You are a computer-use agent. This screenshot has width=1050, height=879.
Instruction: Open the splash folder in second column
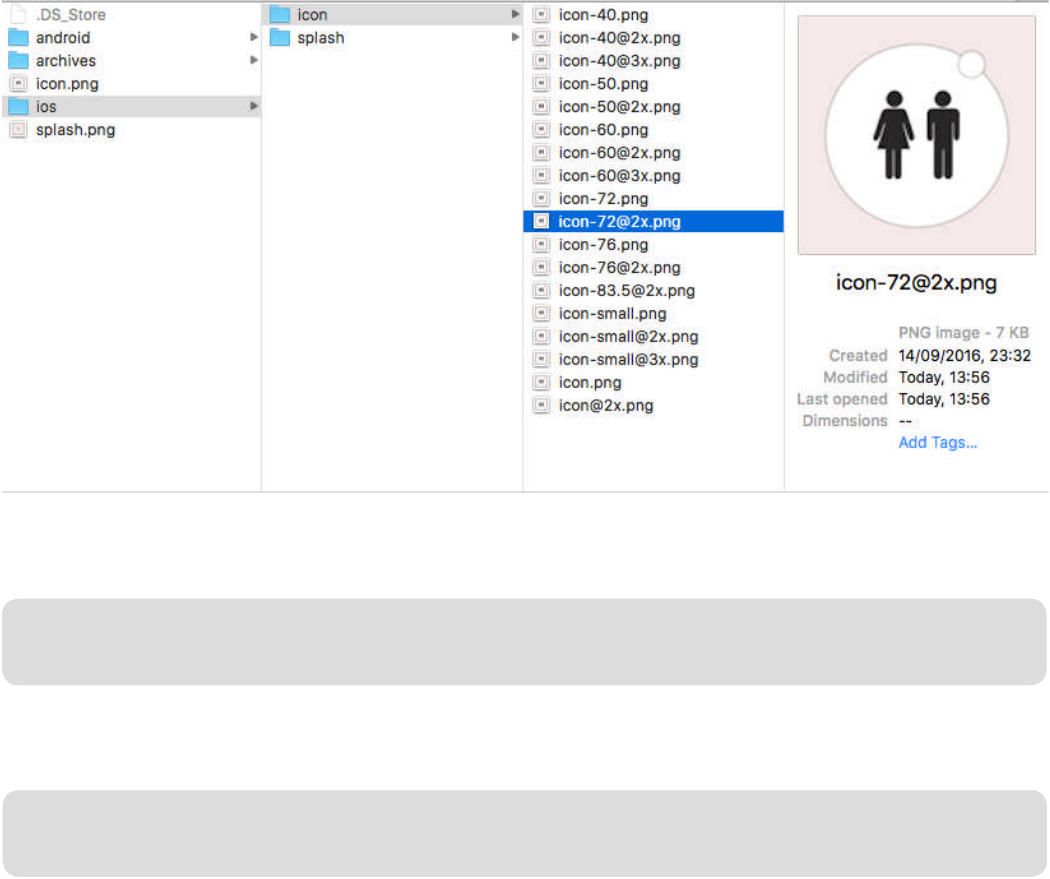click(321, 37)
